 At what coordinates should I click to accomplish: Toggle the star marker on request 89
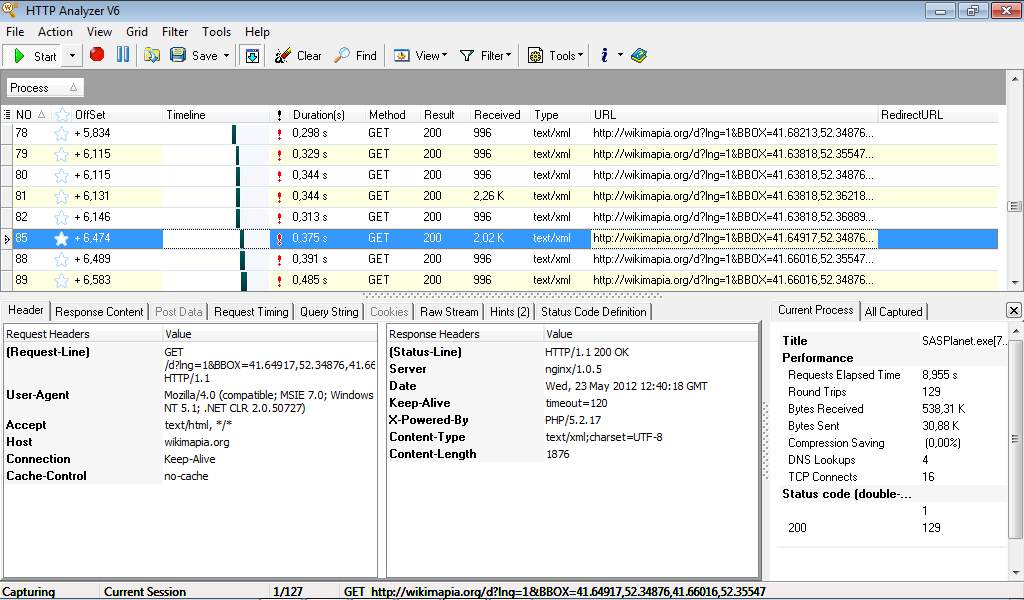coord(61,280)
